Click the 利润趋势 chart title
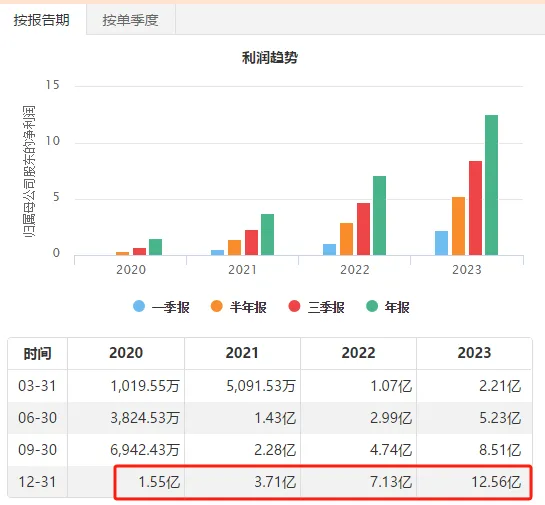 coord(270,57)
